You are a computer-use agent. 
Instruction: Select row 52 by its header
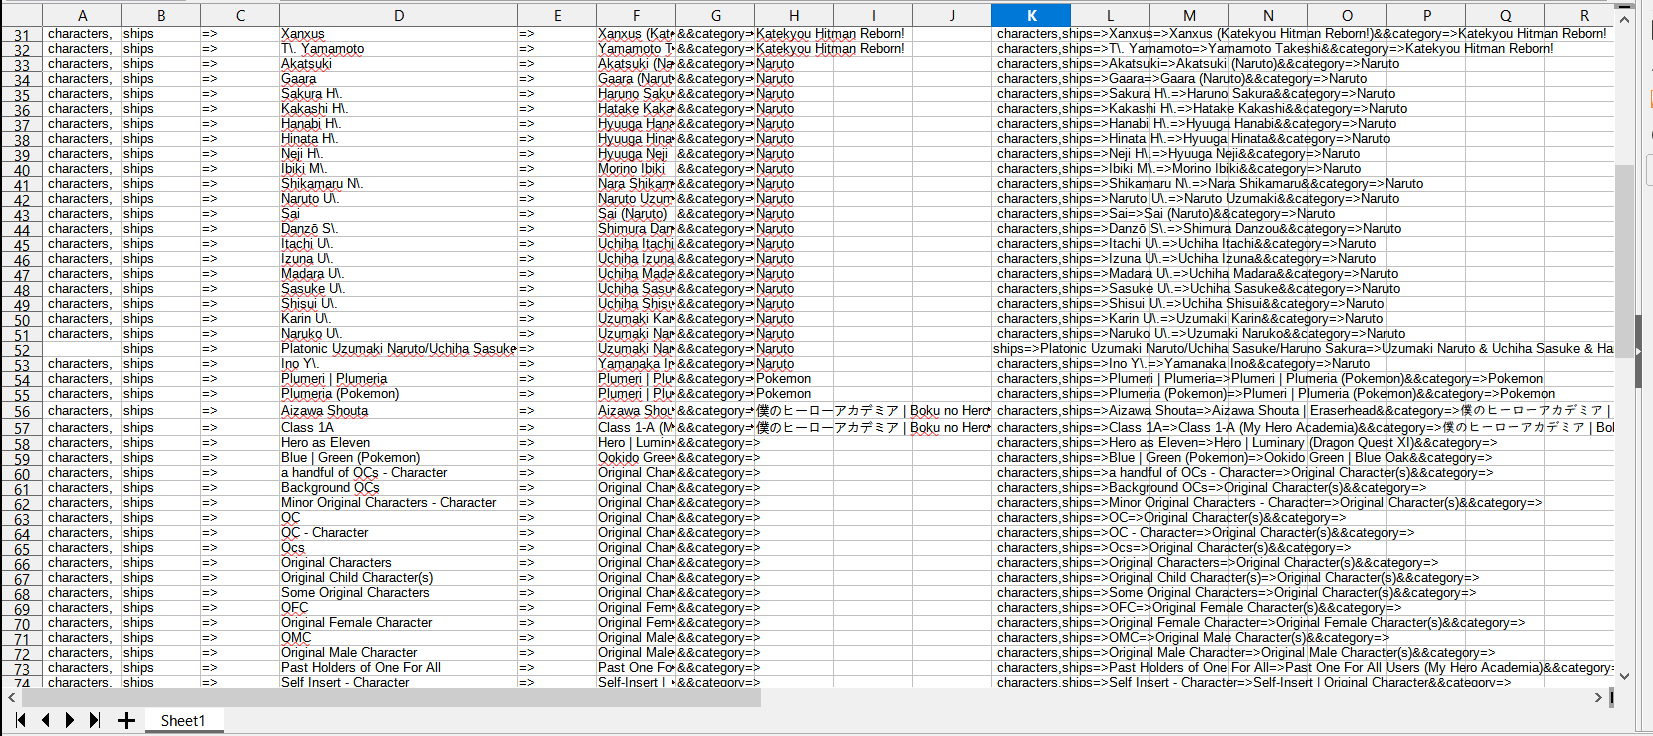point(21,350)
